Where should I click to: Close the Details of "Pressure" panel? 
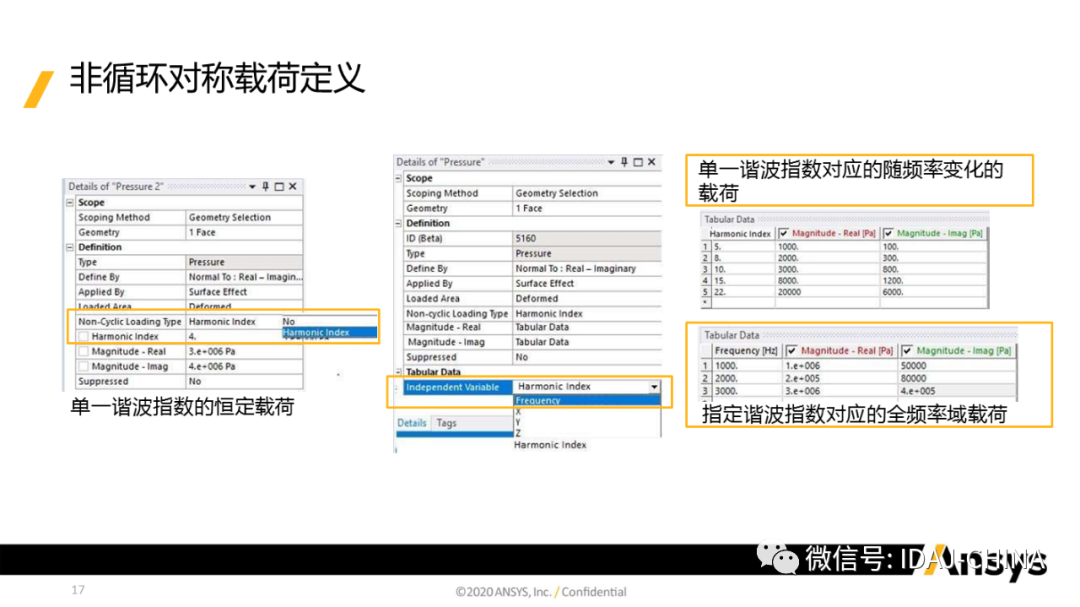[x=652, y=162]
